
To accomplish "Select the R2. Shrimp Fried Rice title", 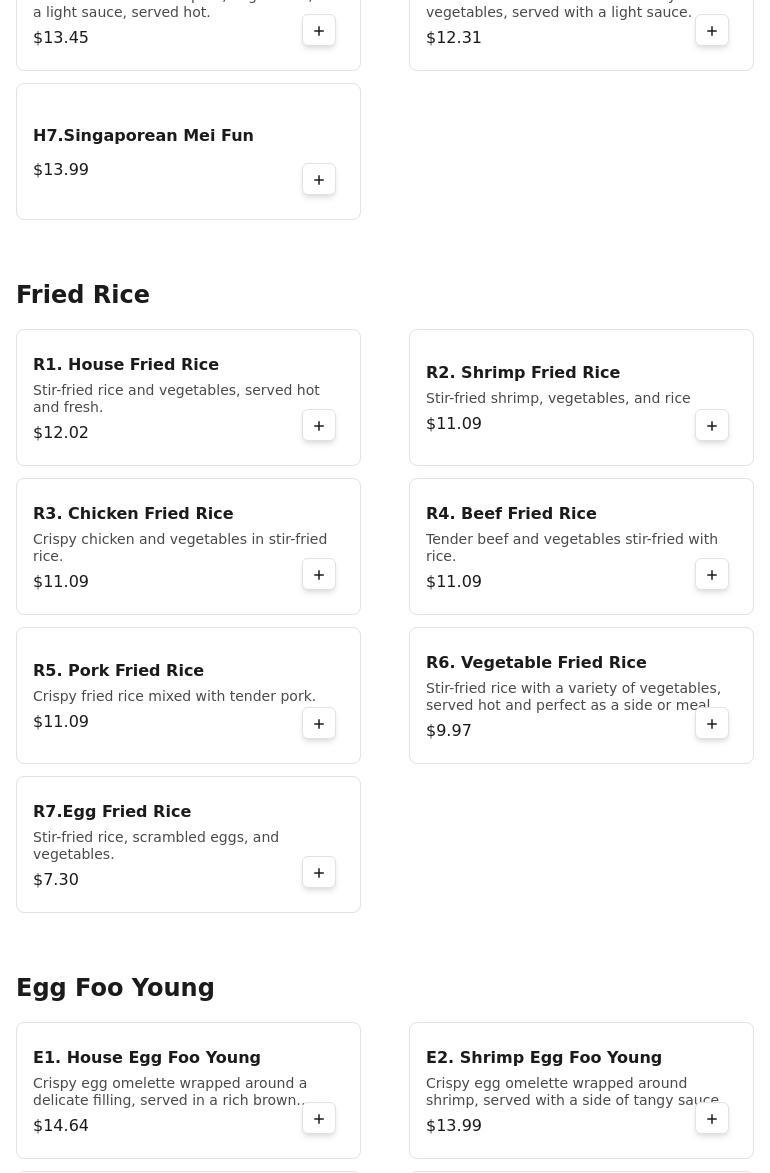I will (523, 373).
